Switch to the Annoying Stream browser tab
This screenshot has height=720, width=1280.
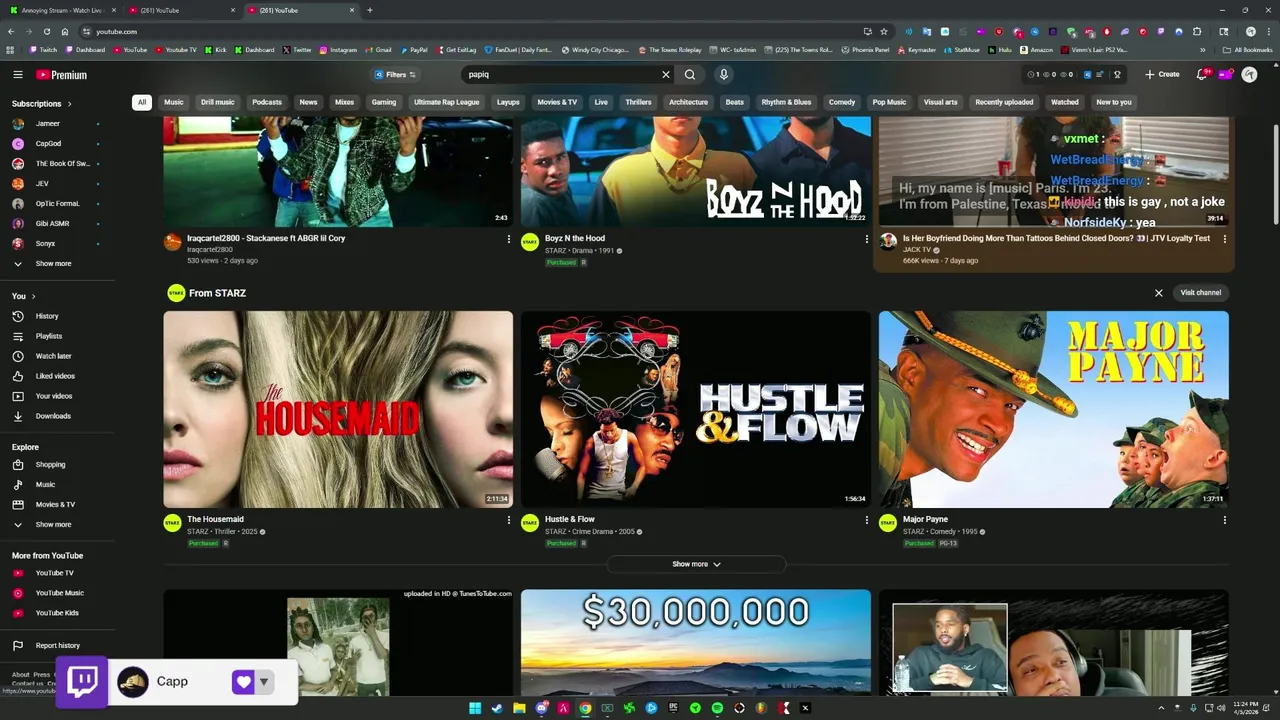tap(62, 10)
